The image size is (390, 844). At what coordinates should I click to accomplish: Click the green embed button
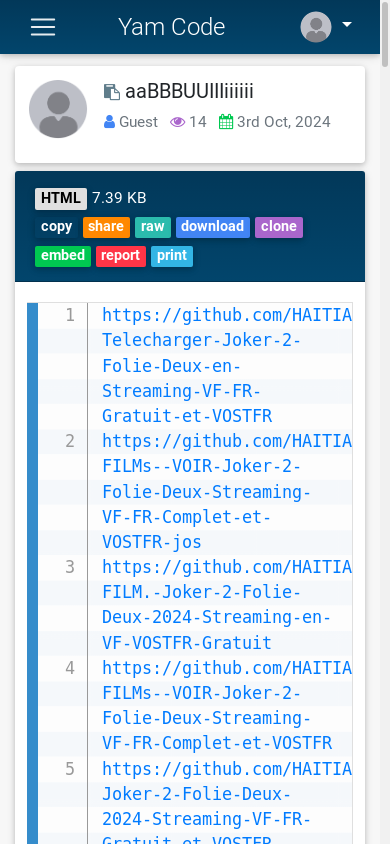pos(63,256)
